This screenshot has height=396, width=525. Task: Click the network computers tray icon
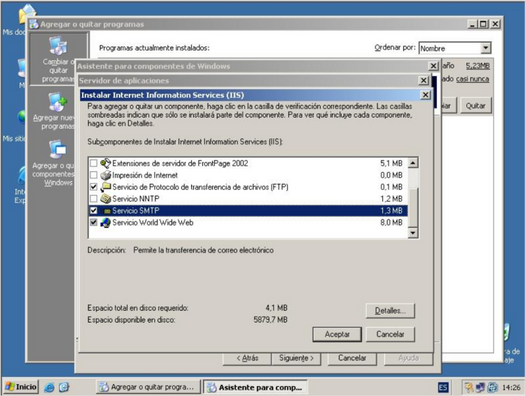[x=480, y=387]
